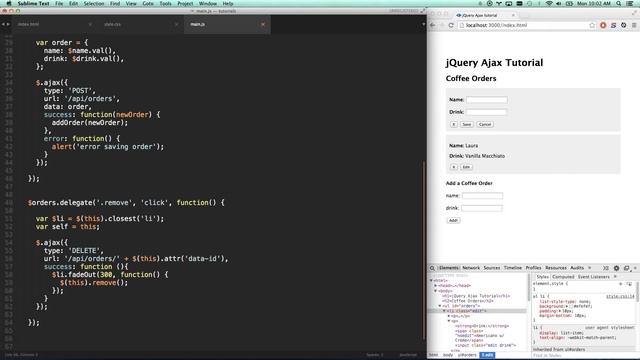The width and height of the screenshot is (640, 360).
Task: Open the Goto menu
Action: pyautogui.click(x=148, y=3)
